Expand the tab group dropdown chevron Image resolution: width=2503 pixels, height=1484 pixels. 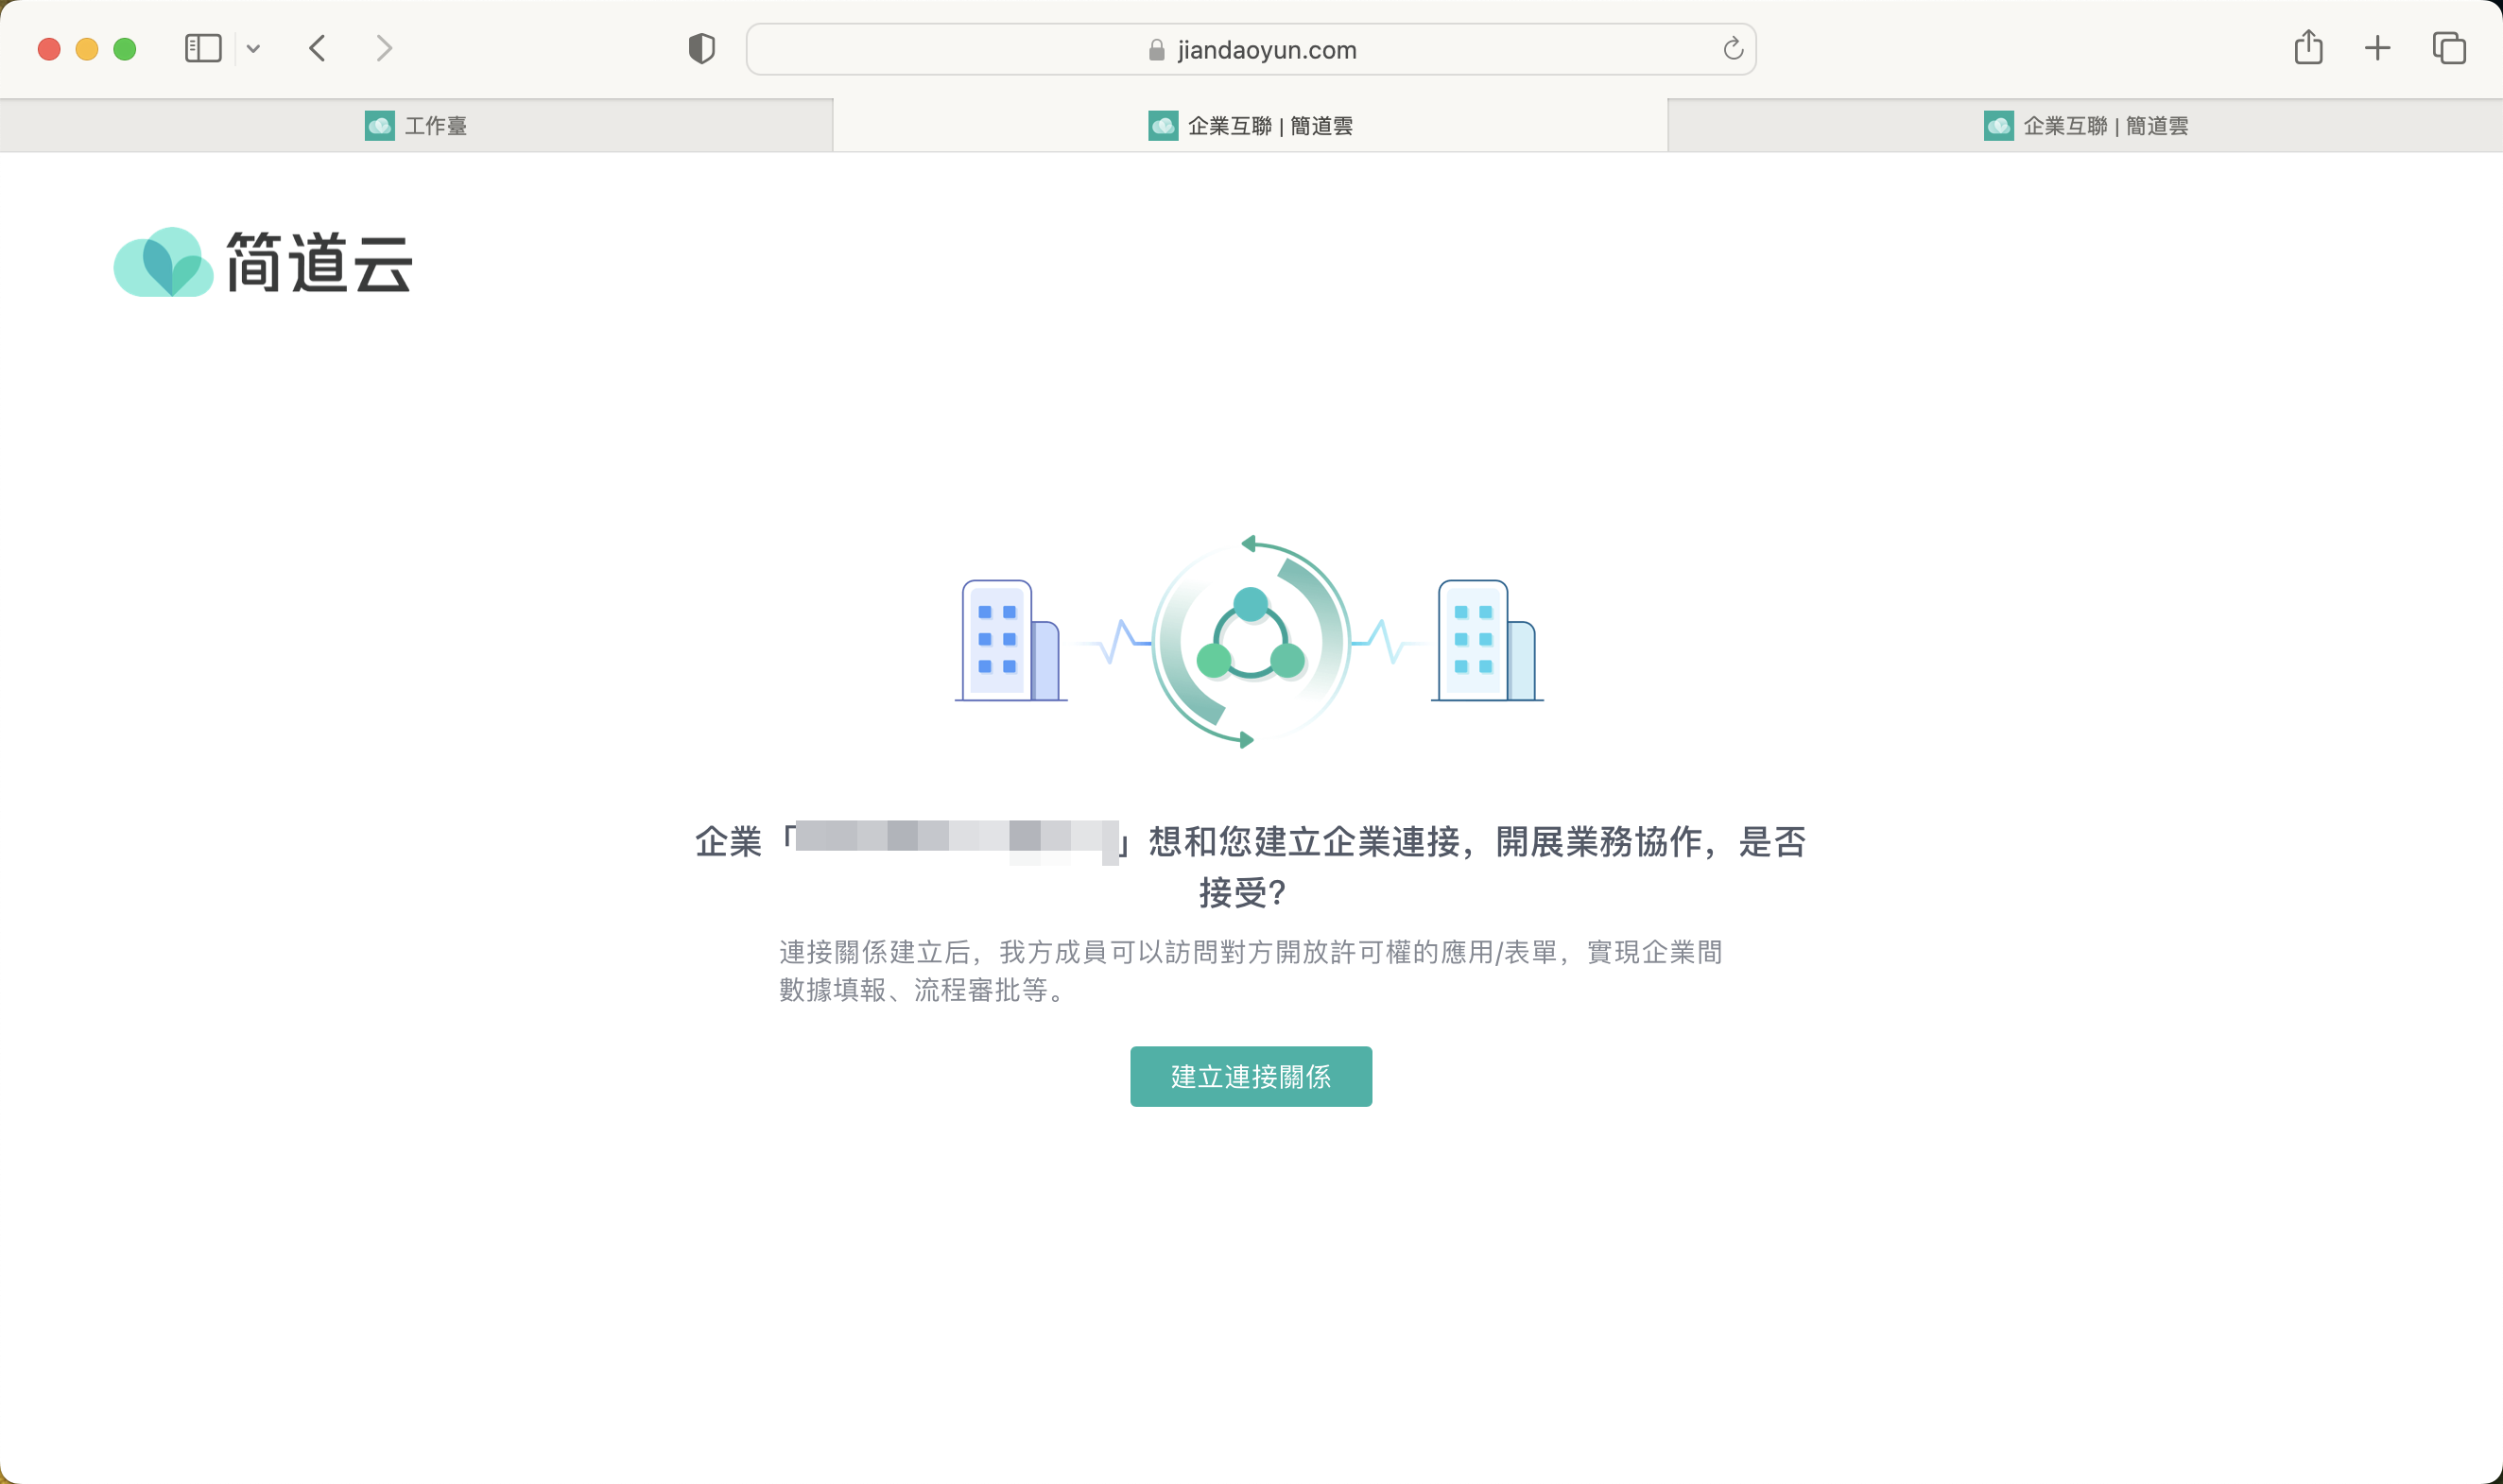click(253, 48)
